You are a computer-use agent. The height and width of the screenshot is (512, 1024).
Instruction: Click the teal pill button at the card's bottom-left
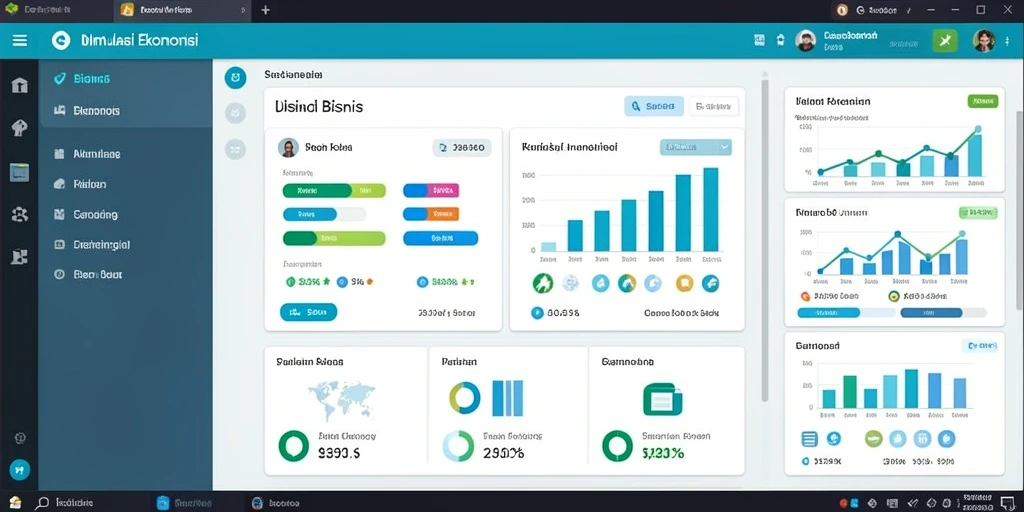coord(308,312)
